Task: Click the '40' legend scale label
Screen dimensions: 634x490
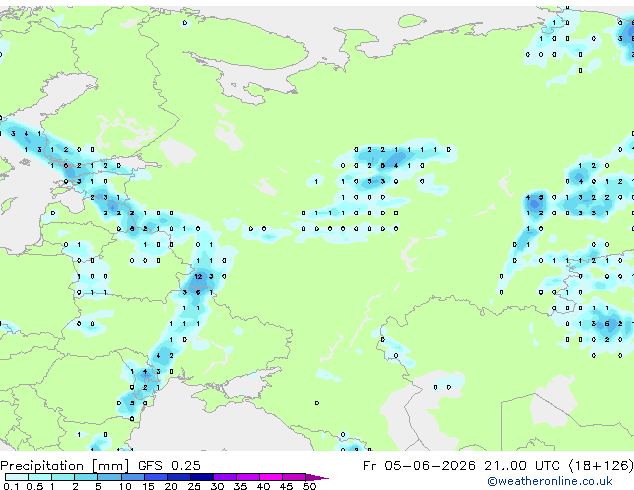Action: (x=263, y=486)
